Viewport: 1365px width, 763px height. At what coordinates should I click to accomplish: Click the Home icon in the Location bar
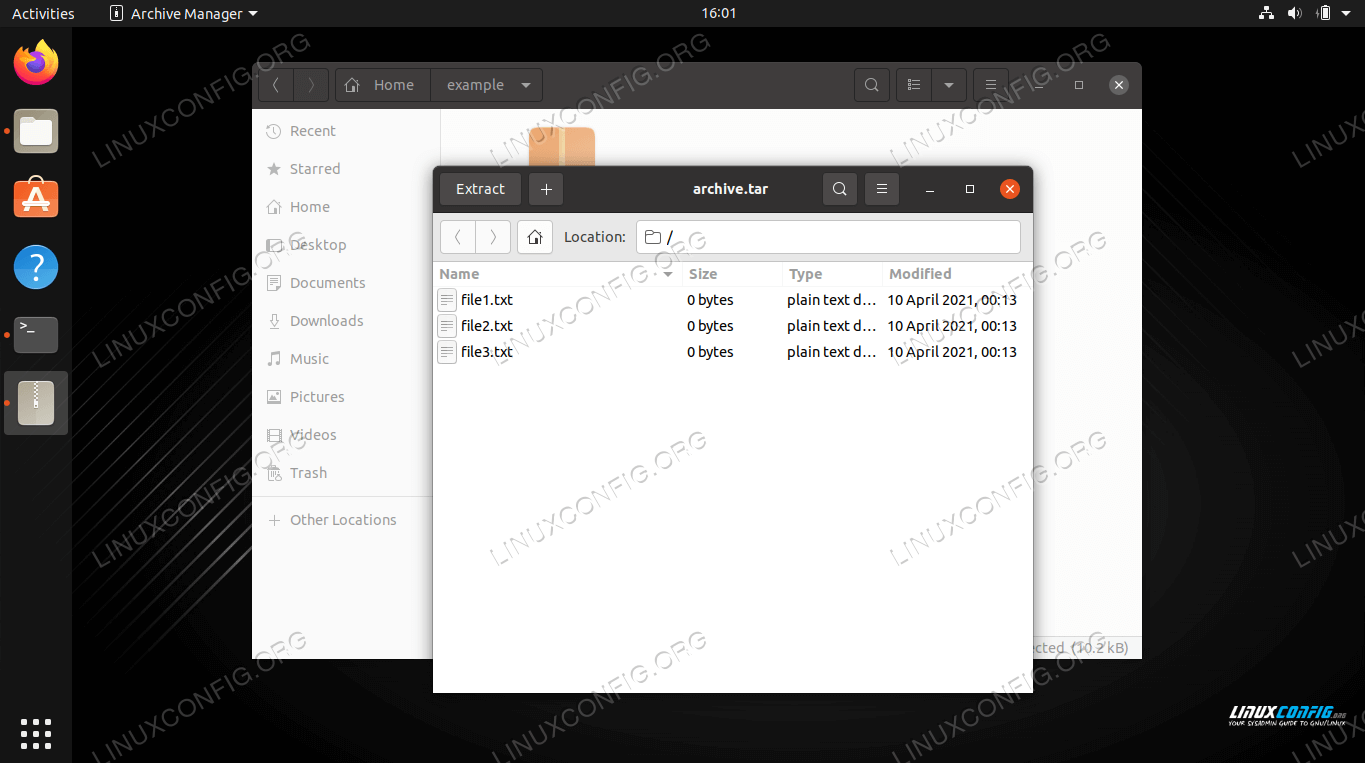pyautogui.click(x=534, y=237)
